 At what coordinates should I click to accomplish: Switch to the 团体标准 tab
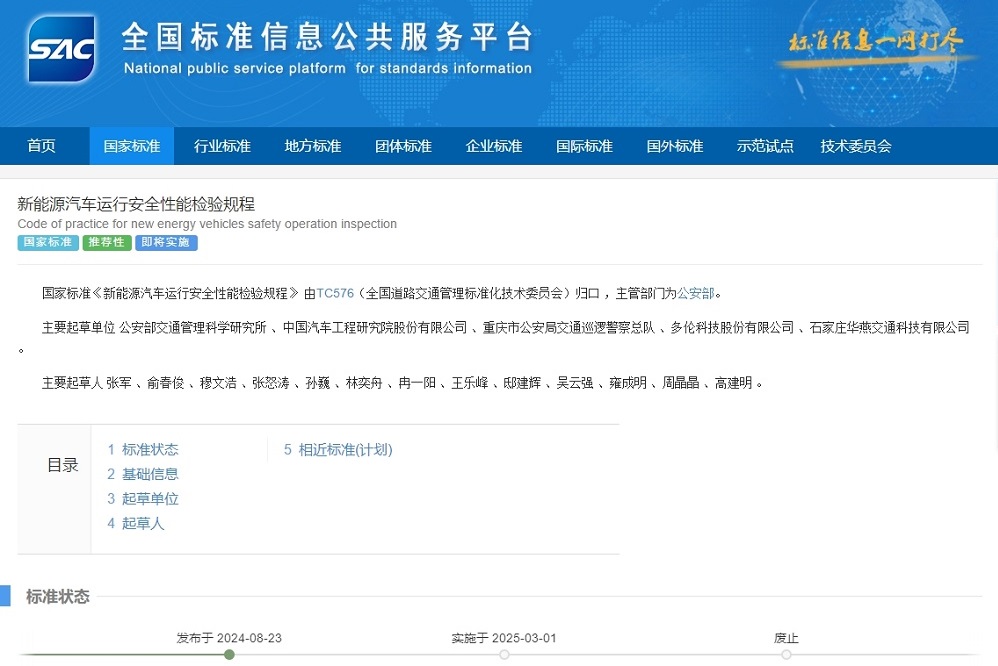pyautogui.click(x=403, y=145)
